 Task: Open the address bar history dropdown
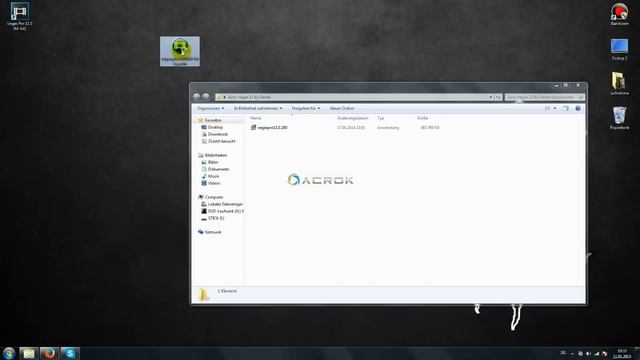491,97
